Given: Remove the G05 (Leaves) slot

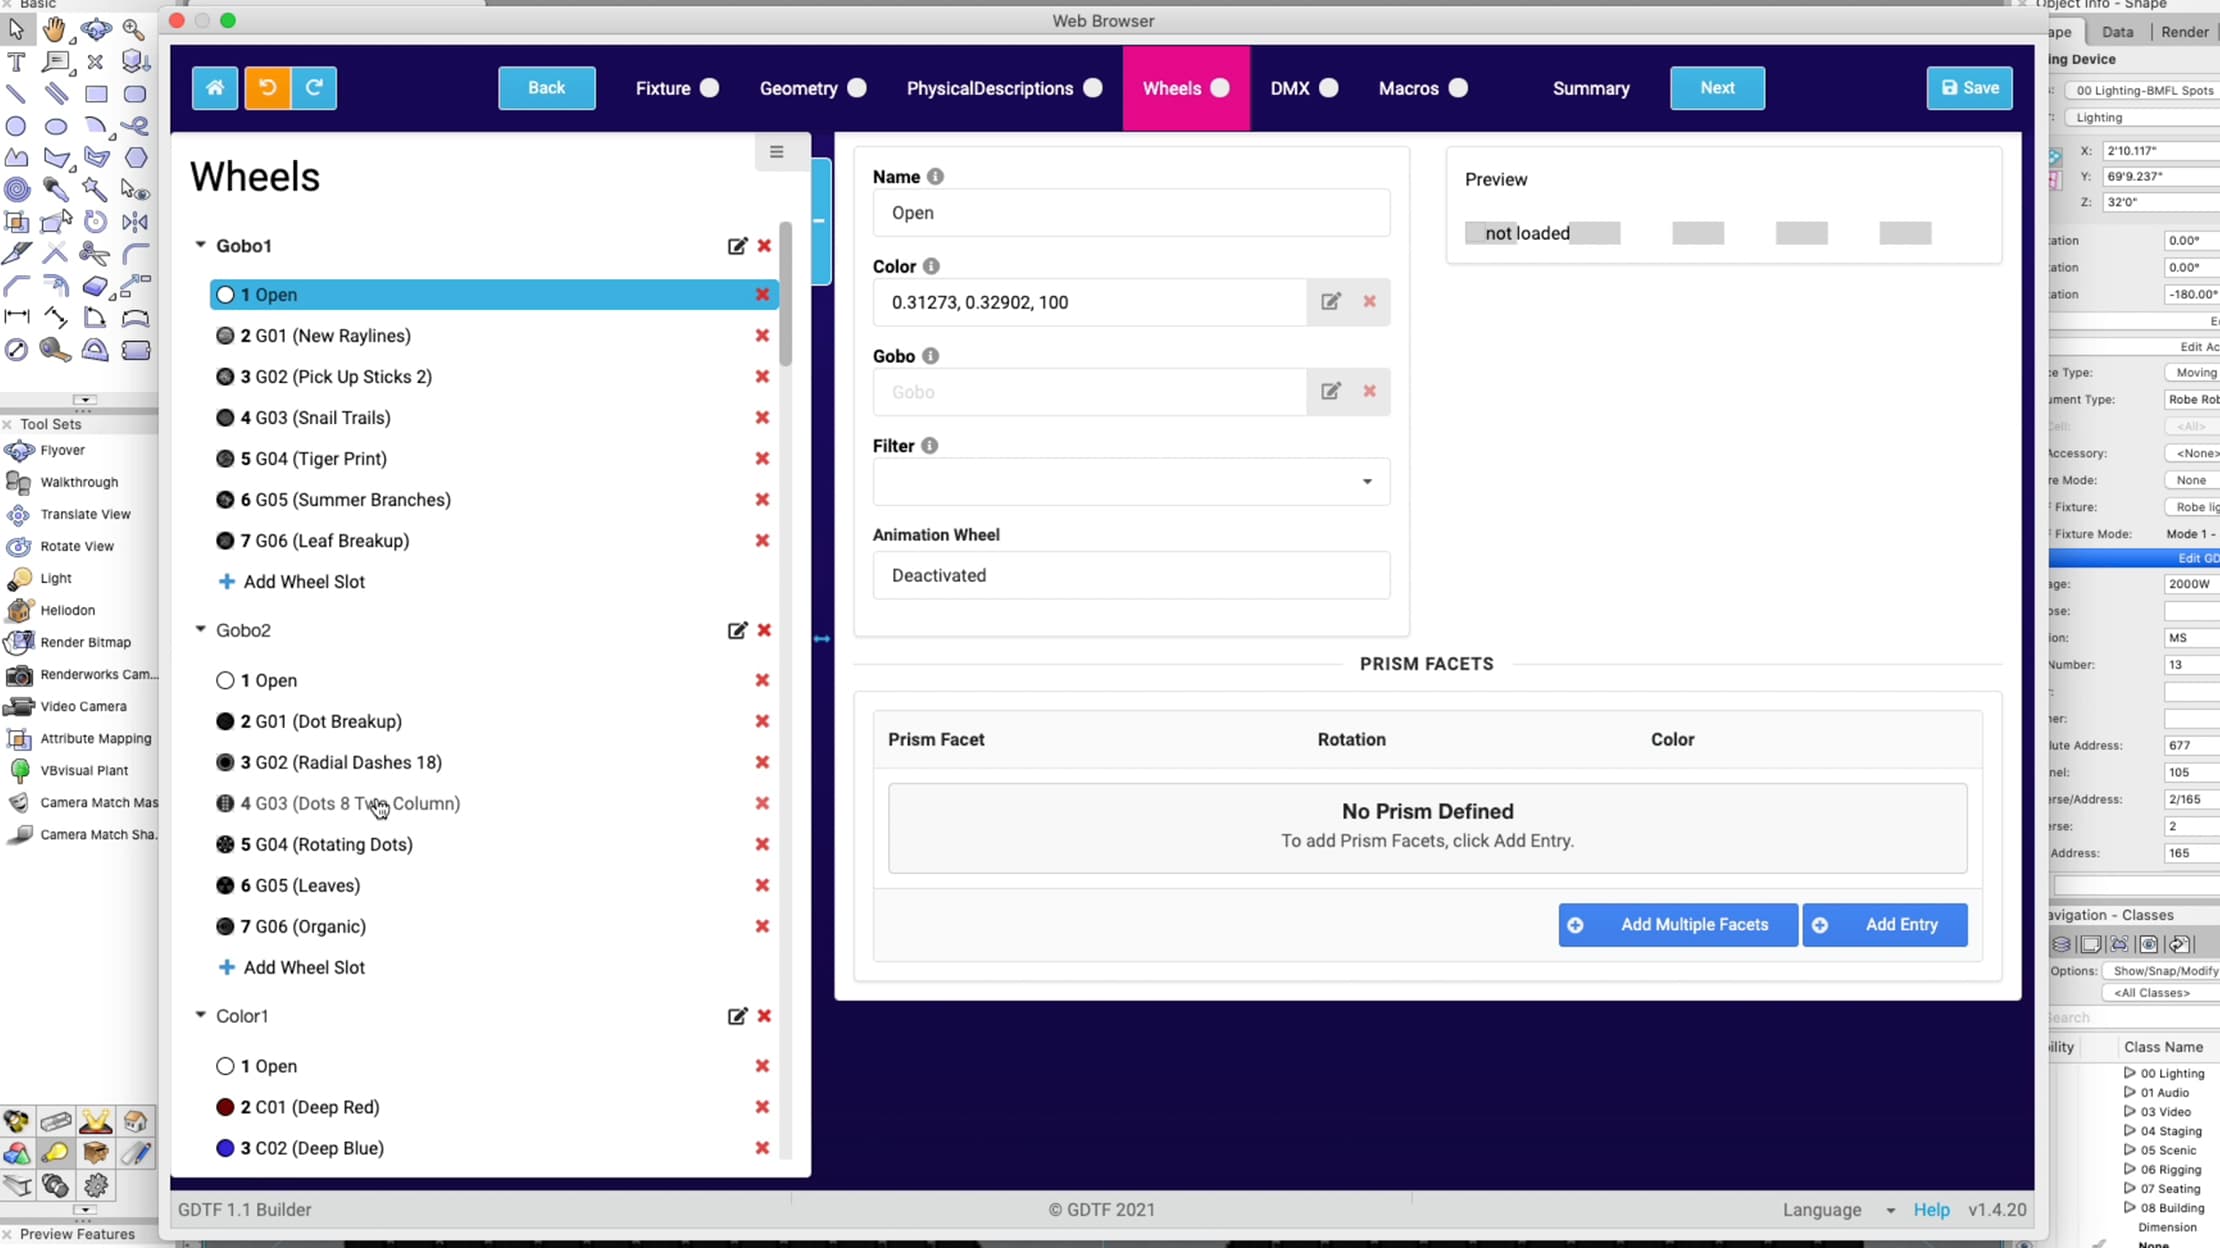Looking at the screenshot, I should click(762, 886).
